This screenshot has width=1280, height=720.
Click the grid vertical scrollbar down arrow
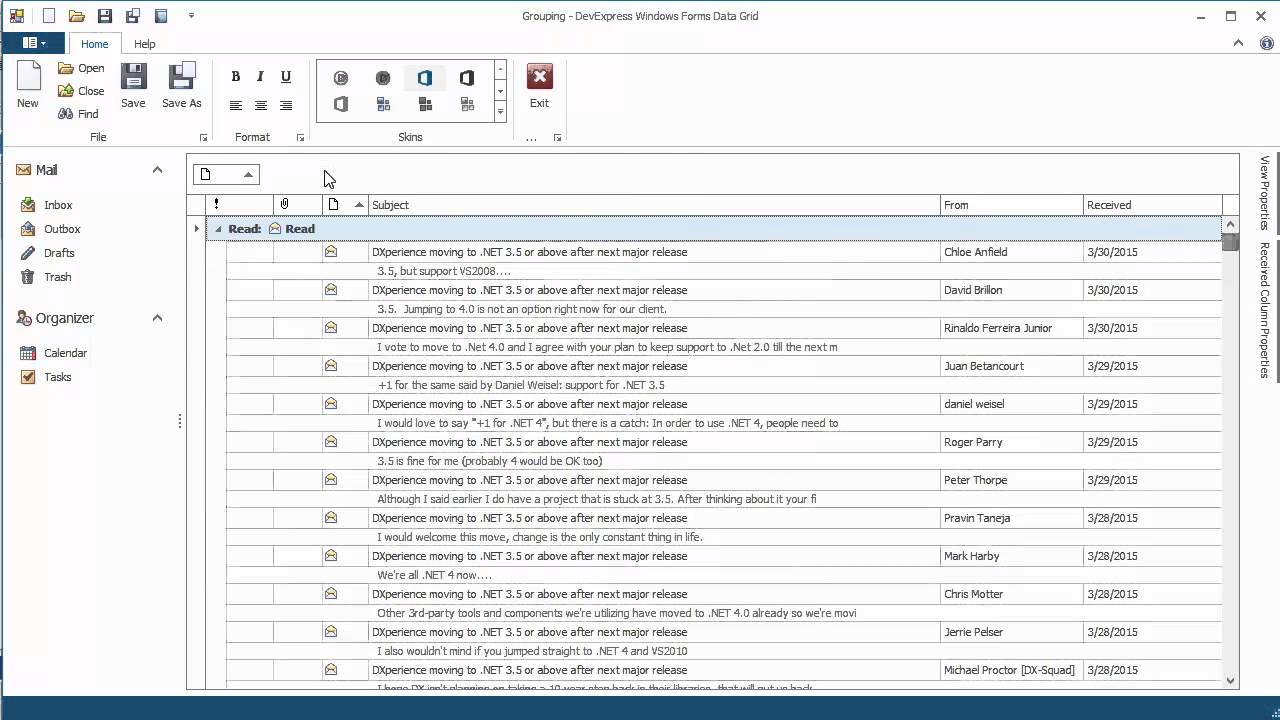pyautogui.click(x=1230, y=680)
